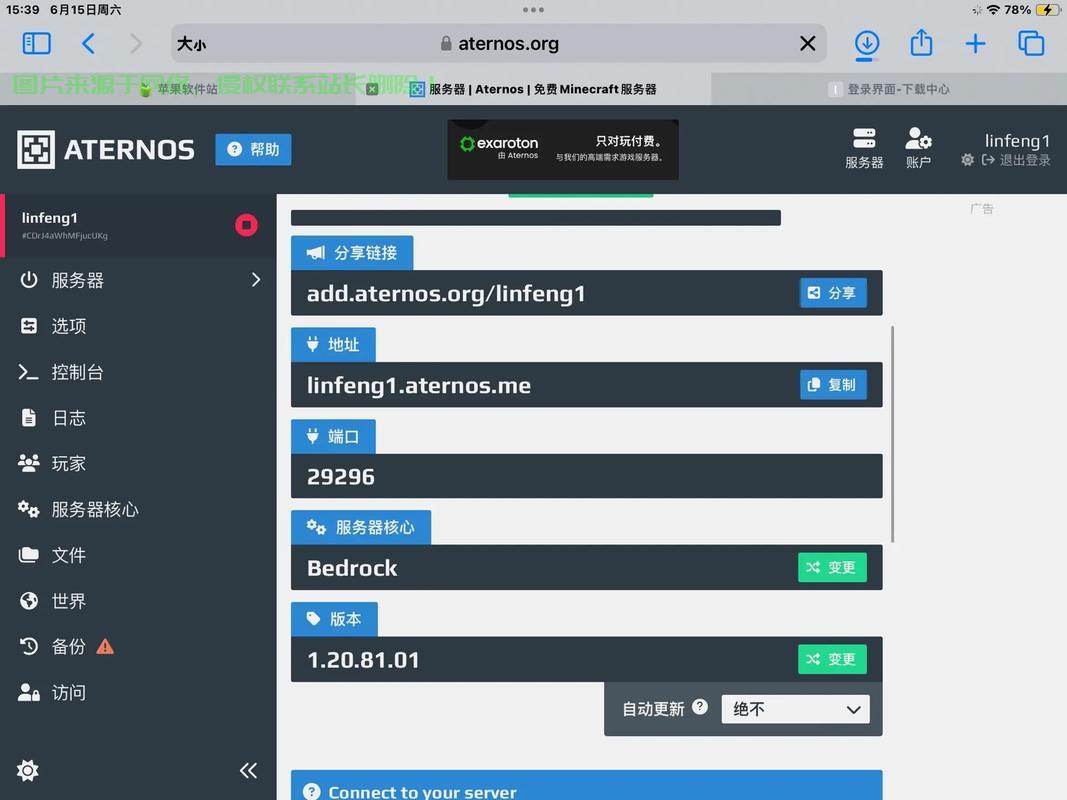1067x800 pixels.
Task: Click the 版本 version label
Action: [334, 619]
